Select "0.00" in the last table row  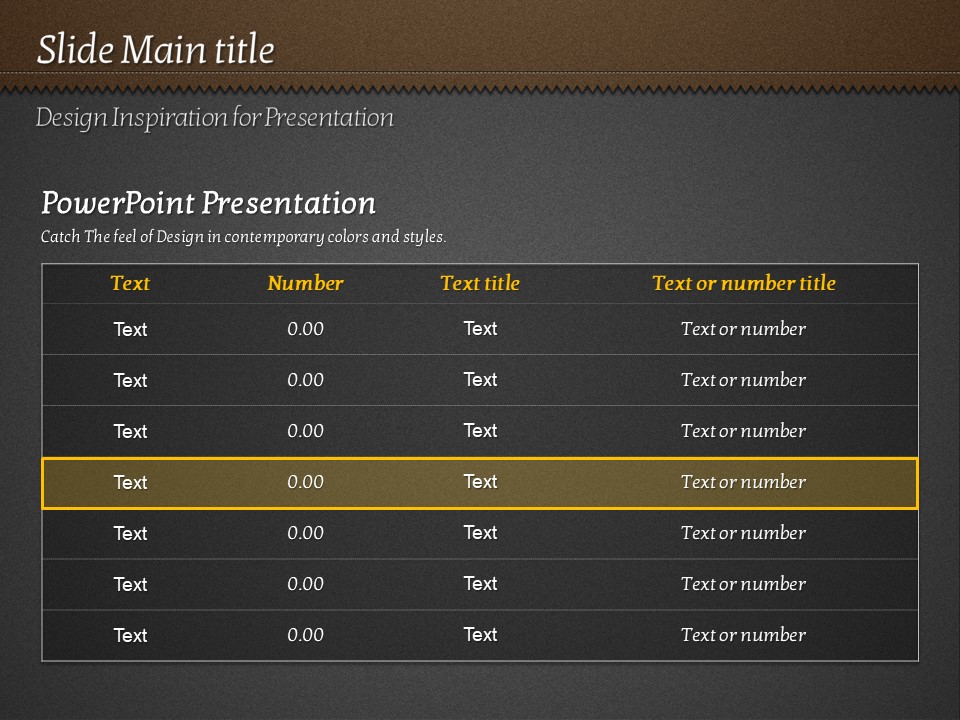click(x=305, y=635)
